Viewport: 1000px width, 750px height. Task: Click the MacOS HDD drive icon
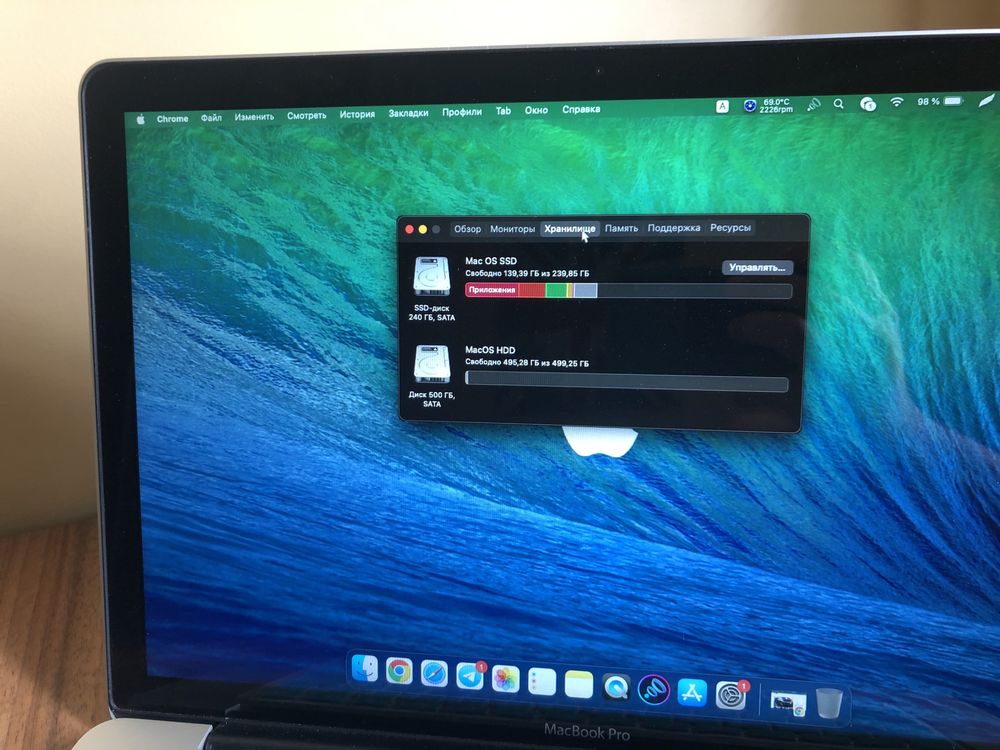click(432, 364)
